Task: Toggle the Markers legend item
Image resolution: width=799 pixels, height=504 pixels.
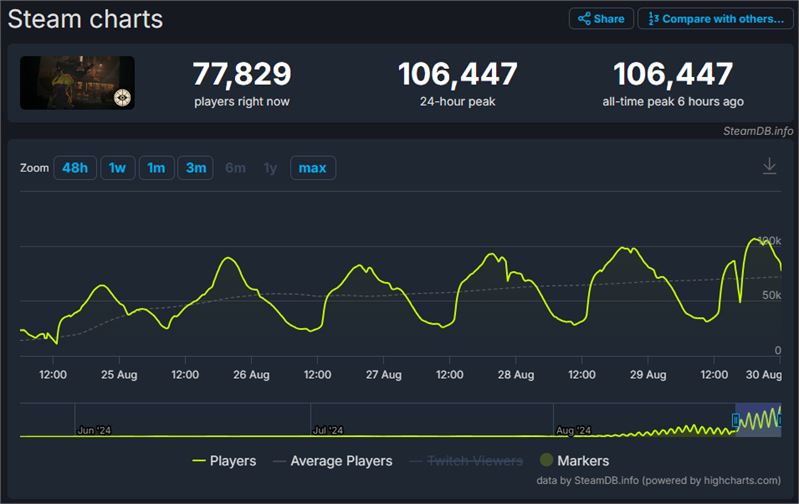Action: [575, 461]
